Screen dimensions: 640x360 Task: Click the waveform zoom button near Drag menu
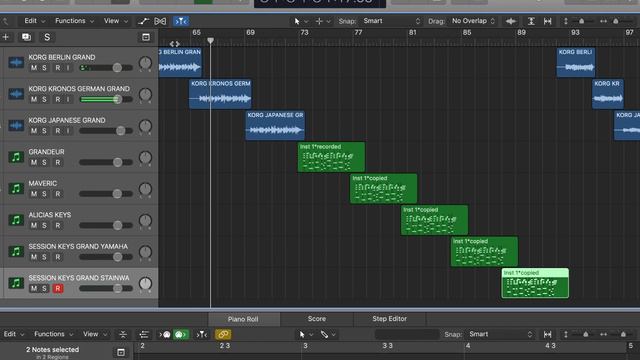point(511,21)
